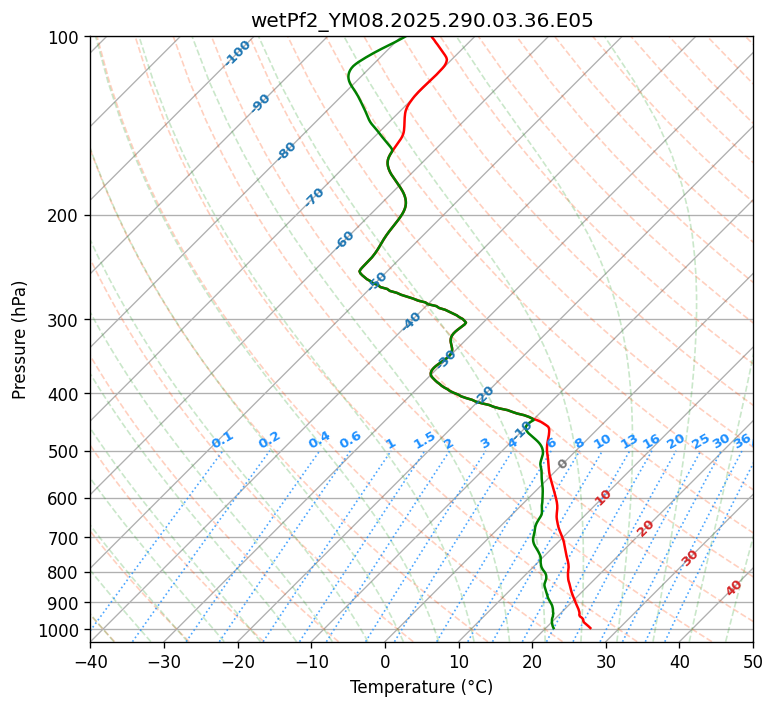This screenshot has width=775, height=708.
Task: Click the 'Pressure (hPa)' y-axis label
Action: click(x=20, y=340)
